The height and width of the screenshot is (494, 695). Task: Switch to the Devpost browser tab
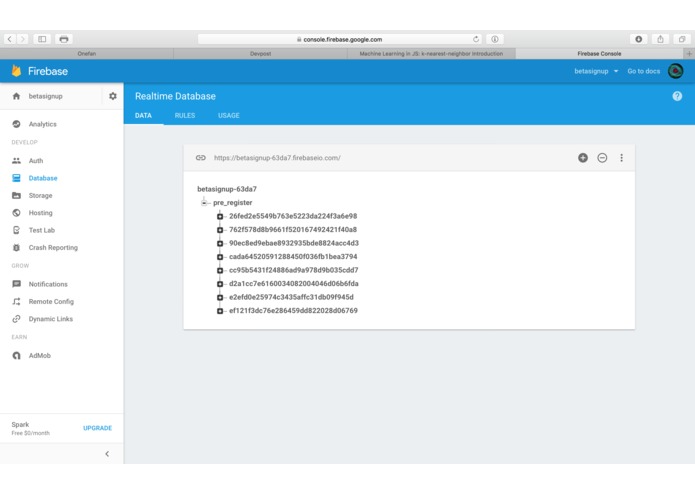coord(261,54)
